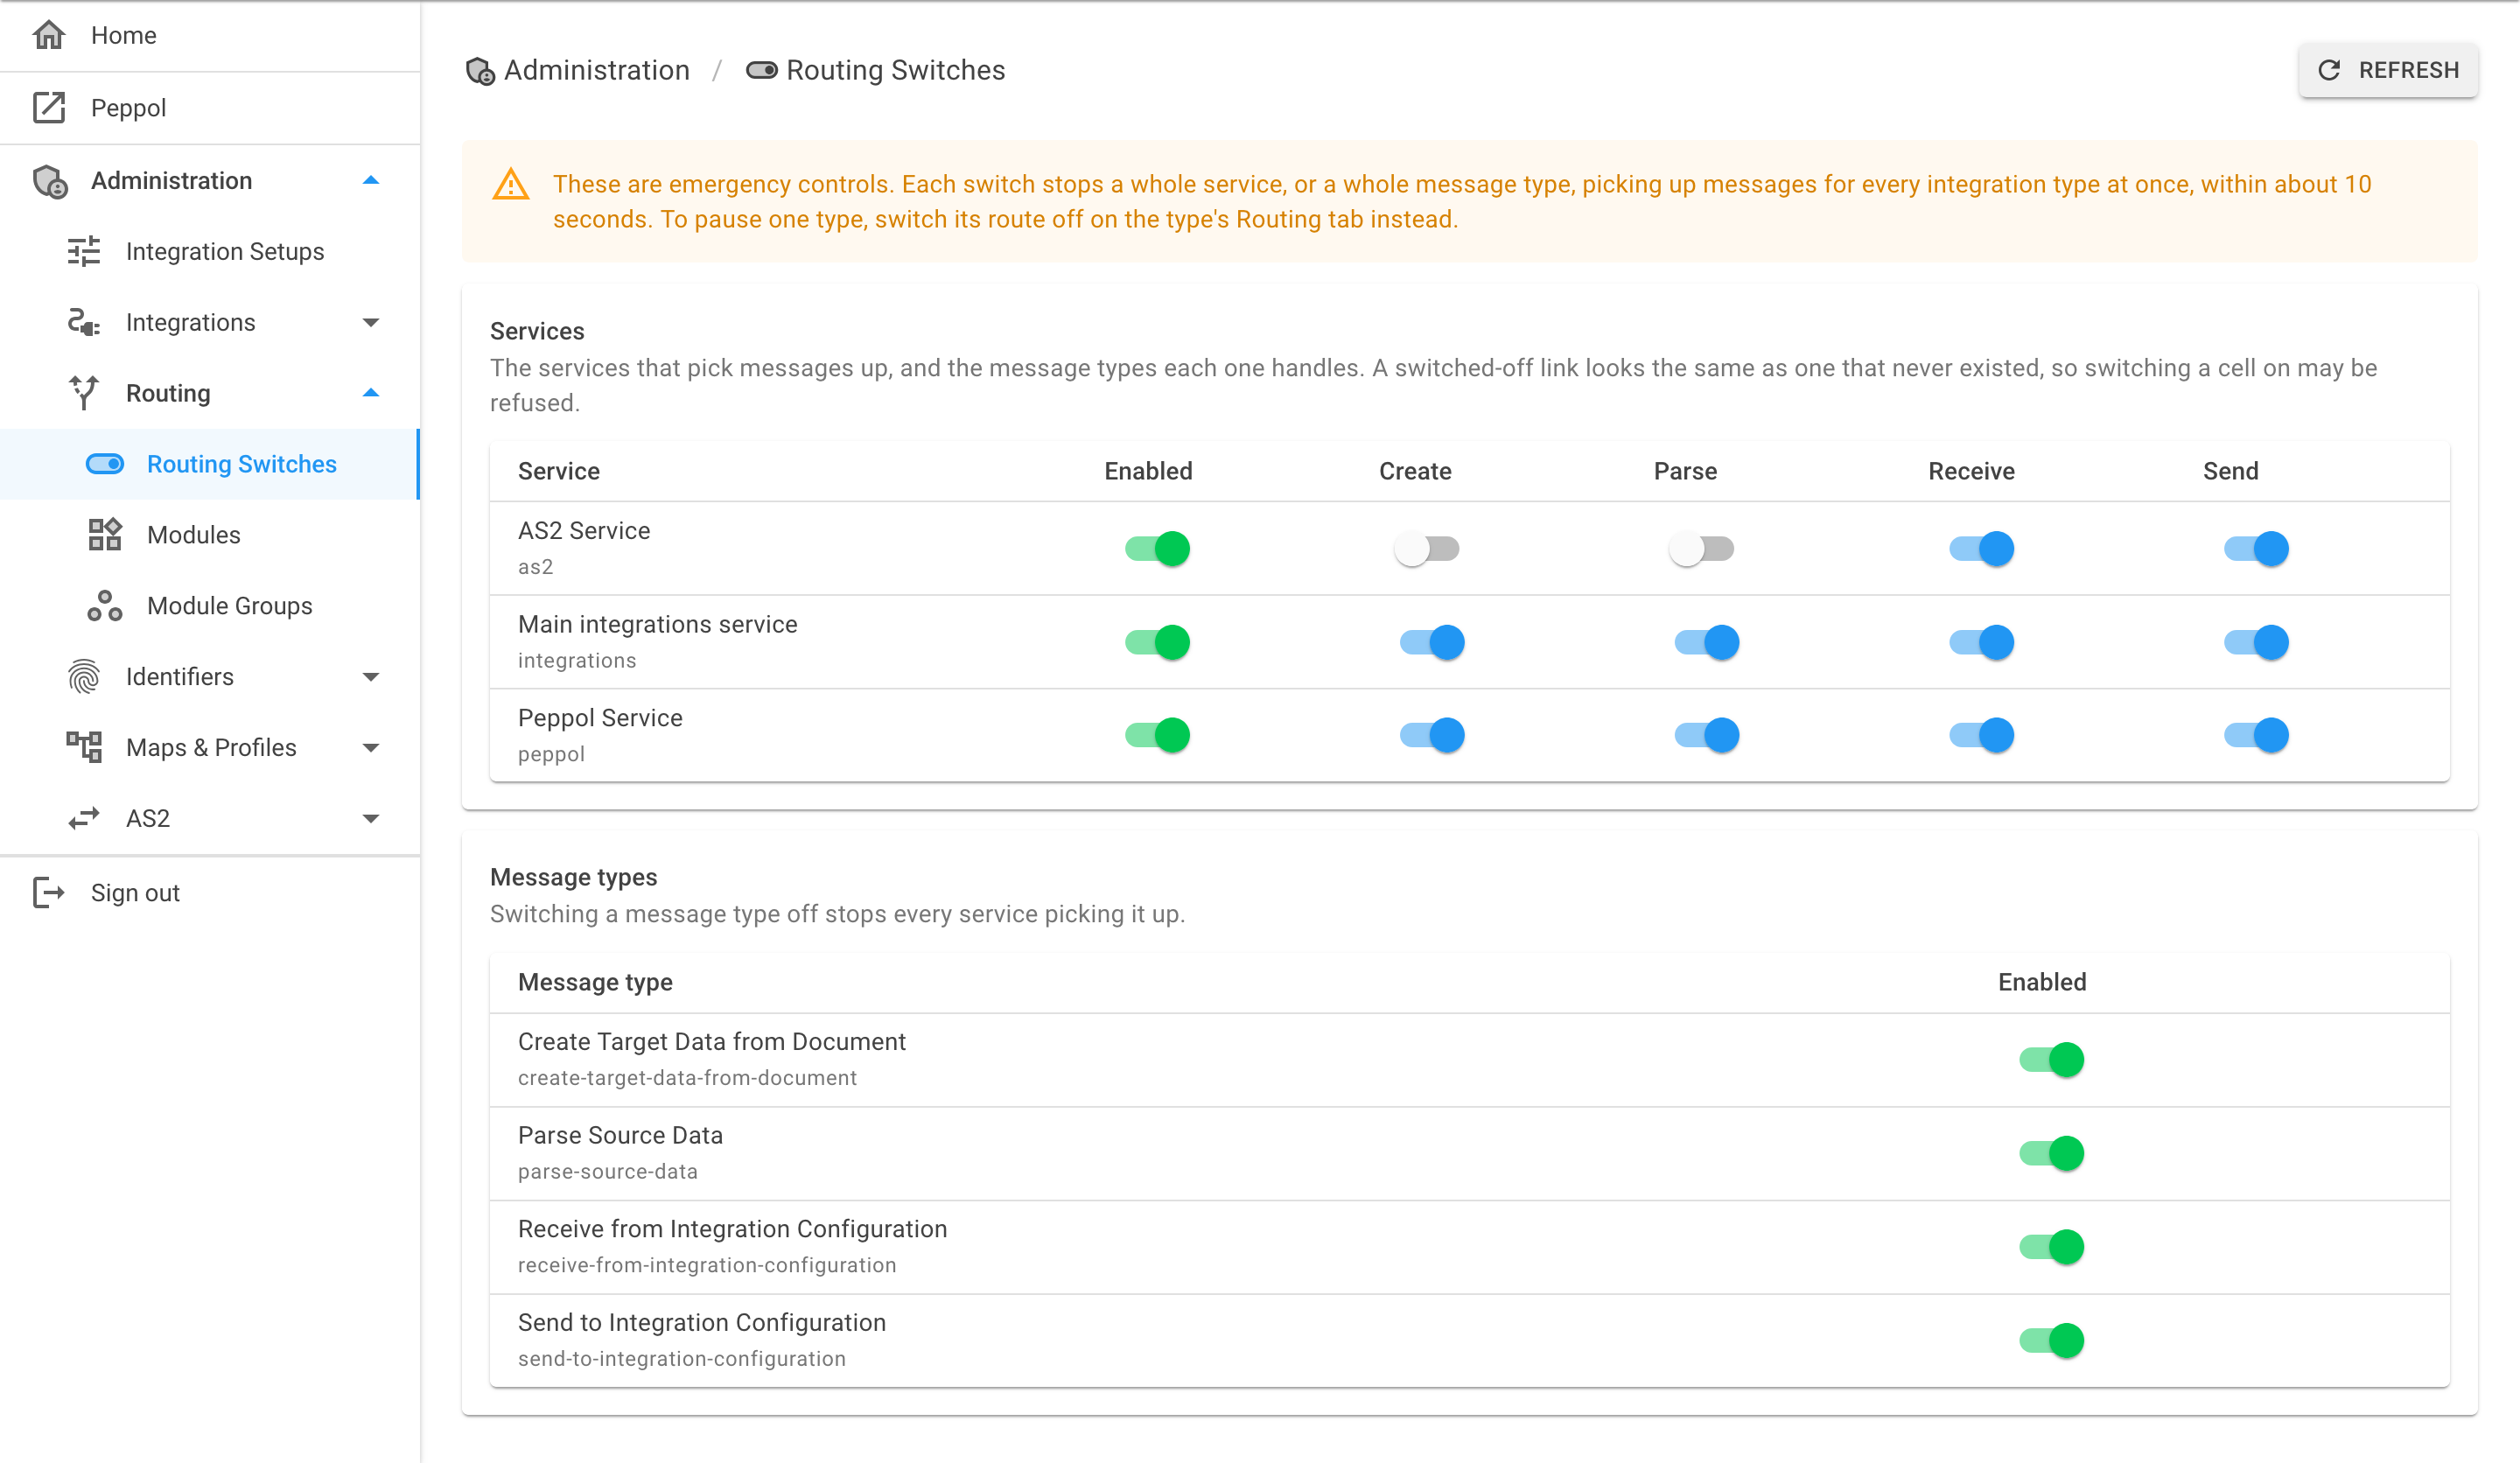
Task: Click the Home house icon
Action: [49, 35]
